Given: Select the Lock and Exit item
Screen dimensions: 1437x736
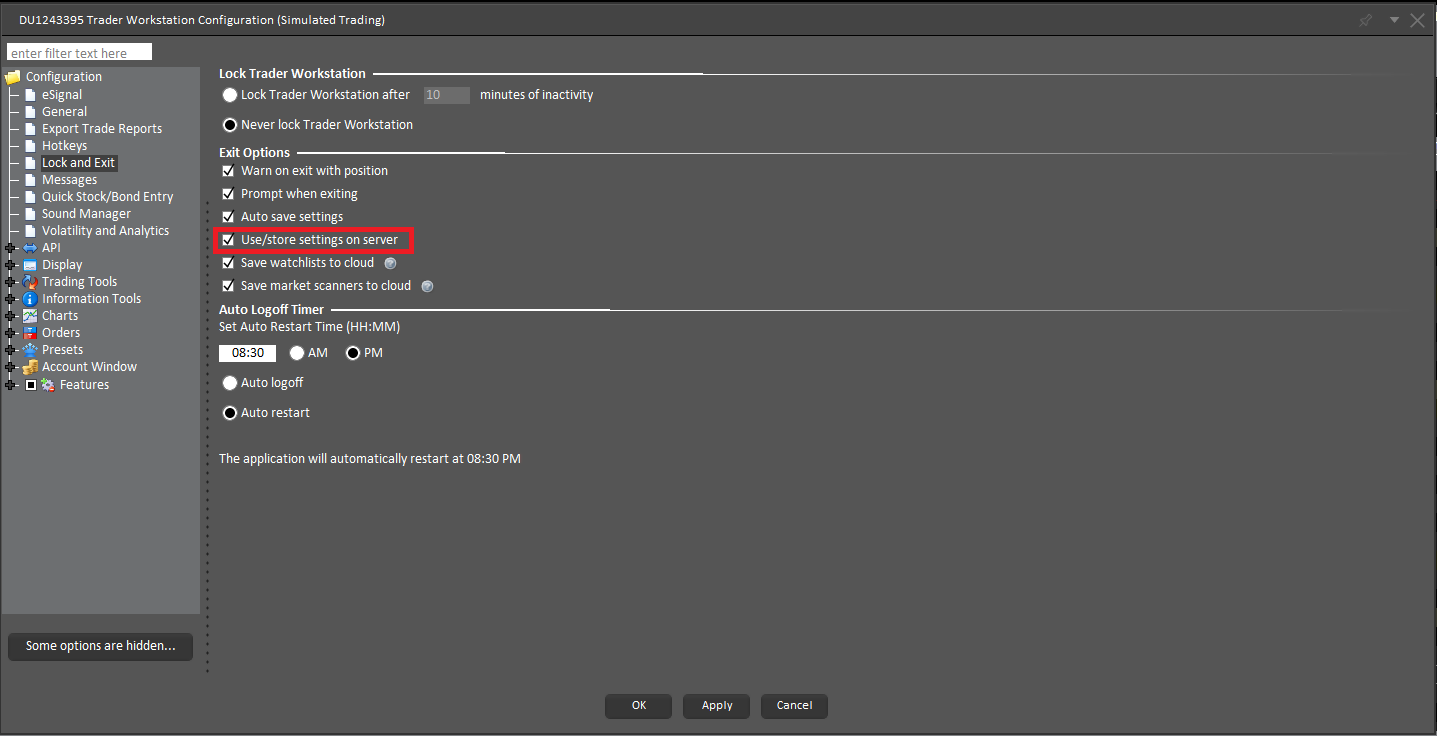Looking at the screenshot, I should pyautogui.click(x=78, y=163).
